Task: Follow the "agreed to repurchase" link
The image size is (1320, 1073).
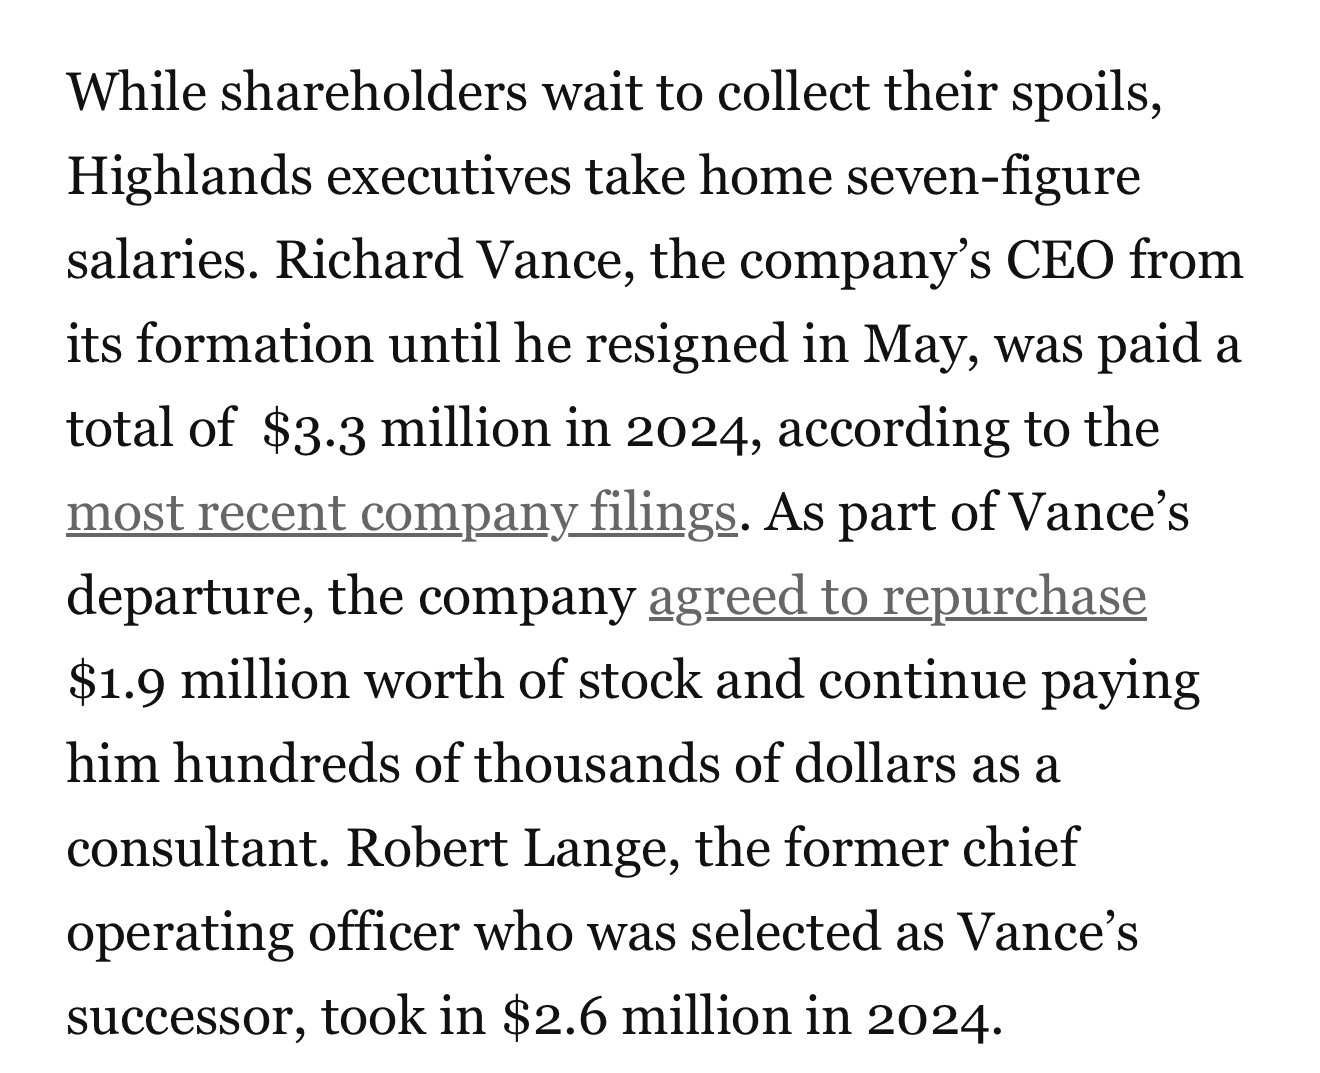Action: (897, 598)
